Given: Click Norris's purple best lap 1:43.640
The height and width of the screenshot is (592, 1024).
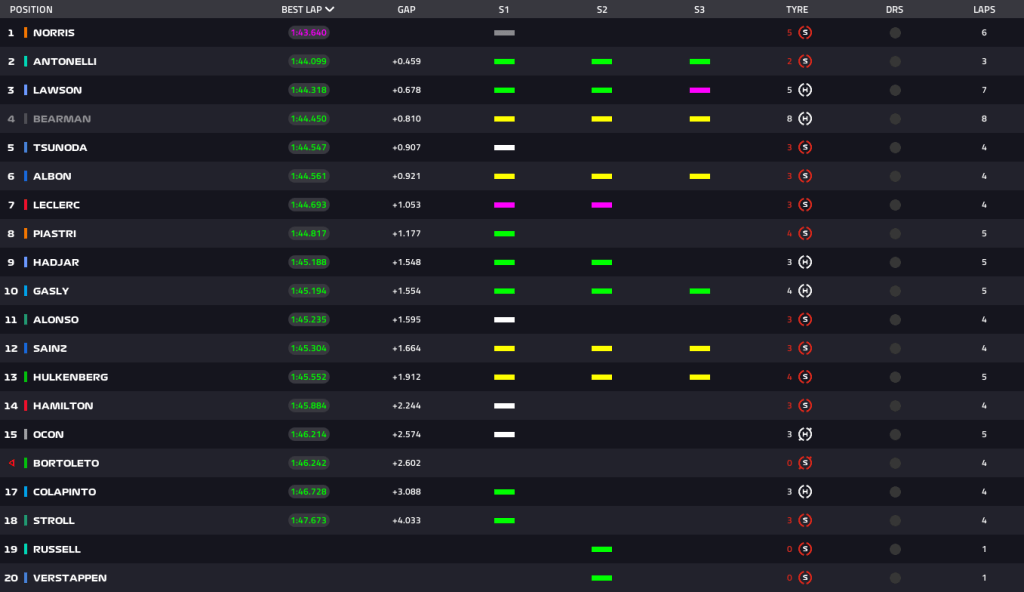Looking at the screenshot, I should tap(309, 33).
